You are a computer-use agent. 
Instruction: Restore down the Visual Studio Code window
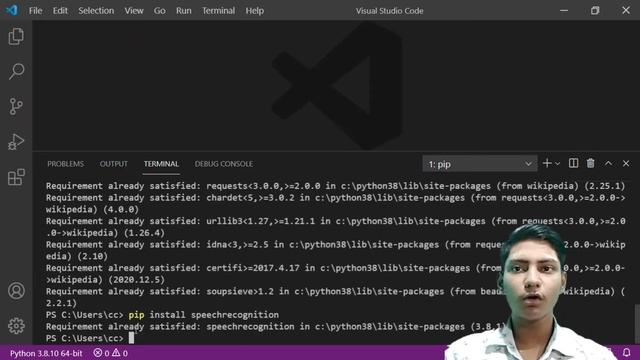595,10
